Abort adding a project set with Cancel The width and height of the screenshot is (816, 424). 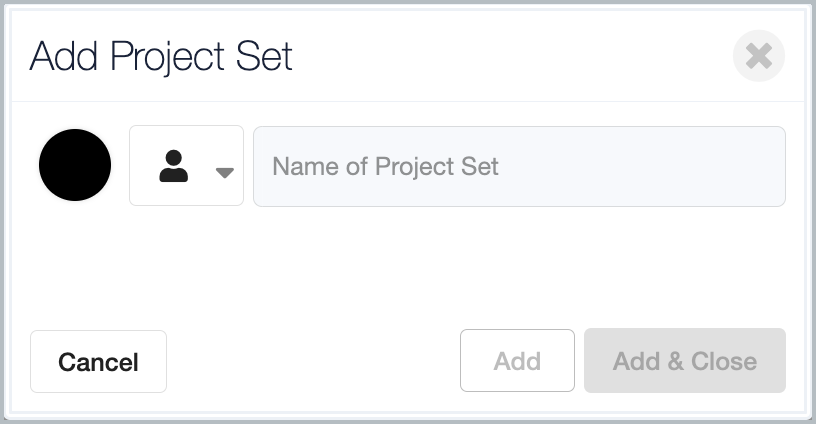click(x=98, y=362)
